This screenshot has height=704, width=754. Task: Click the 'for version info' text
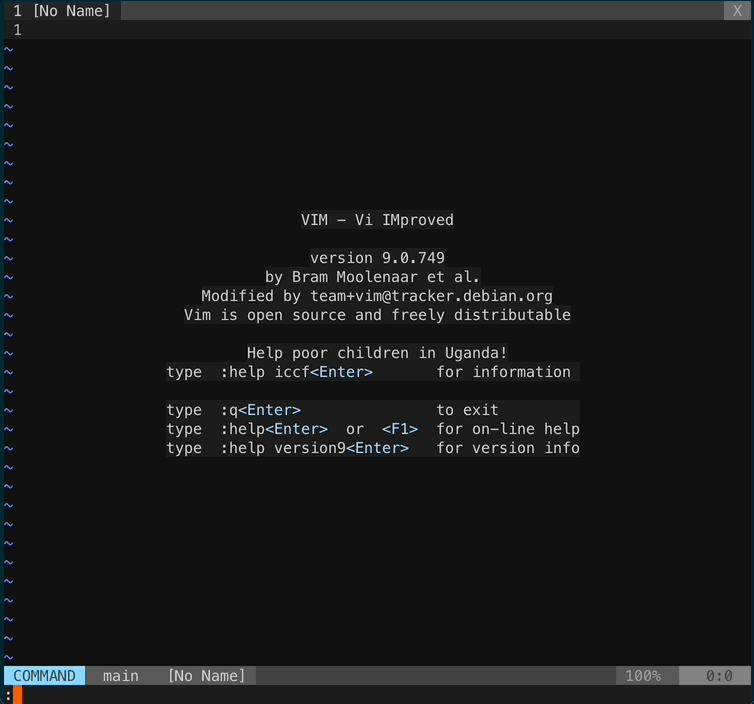click(508, 448)
